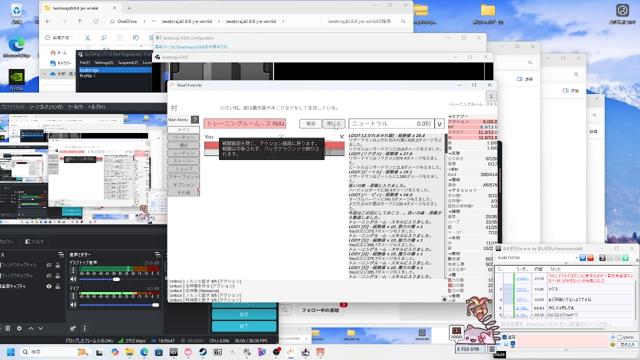This screenshot has width=640, height=360.
Task: Open Steam from the Windows taskbar
Action: (203, 352)
